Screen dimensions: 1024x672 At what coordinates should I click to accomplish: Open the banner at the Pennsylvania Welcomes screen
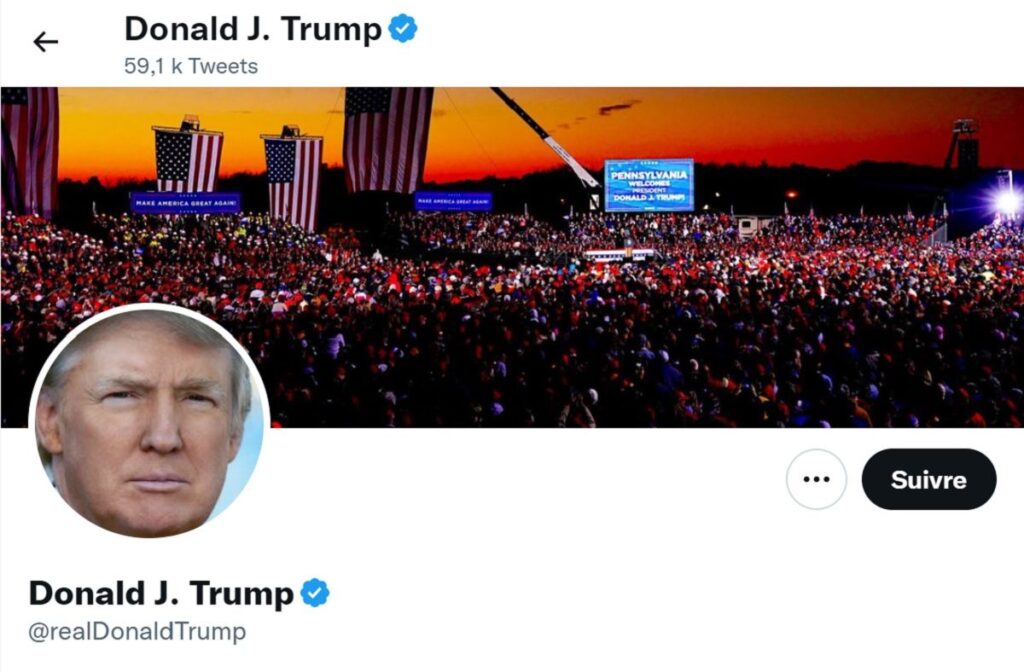[x=648, y=185]
